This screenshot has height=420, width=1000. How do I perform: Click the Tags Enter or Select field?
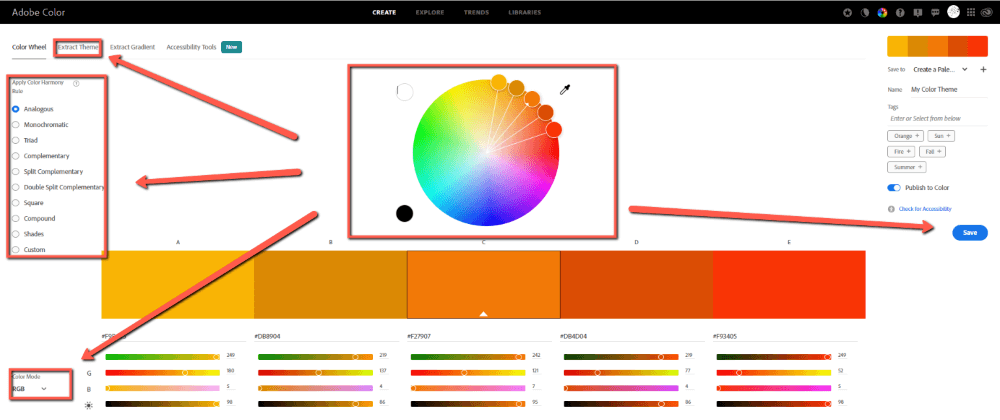(x=936, y=119)
